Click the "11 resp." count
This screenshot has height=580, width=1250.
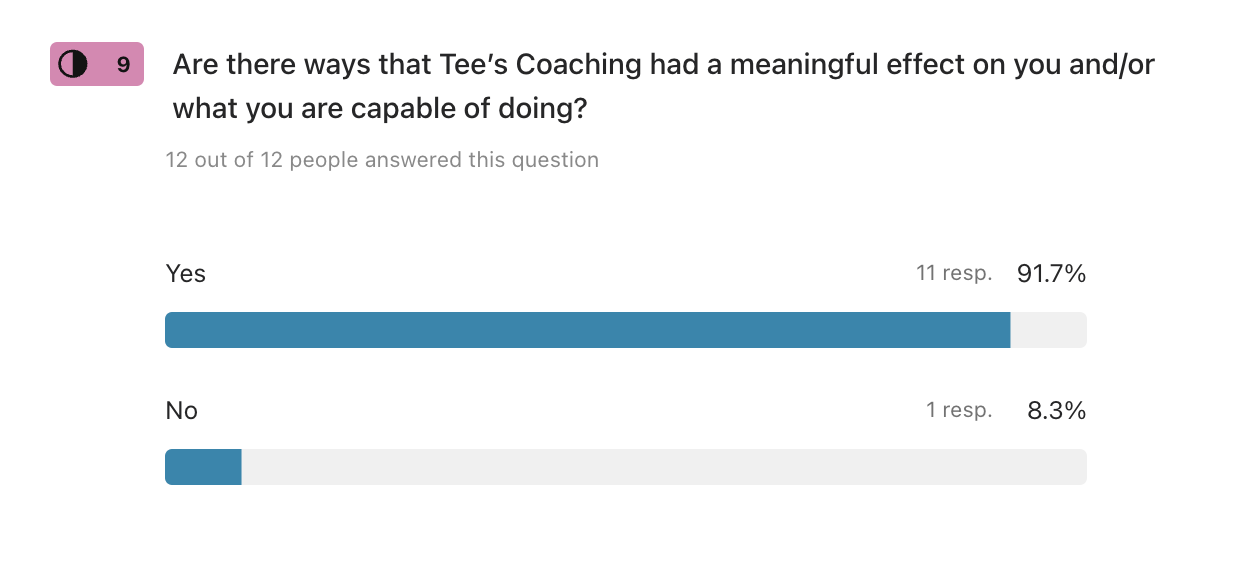pyautogui.click(x=954, y=273)
